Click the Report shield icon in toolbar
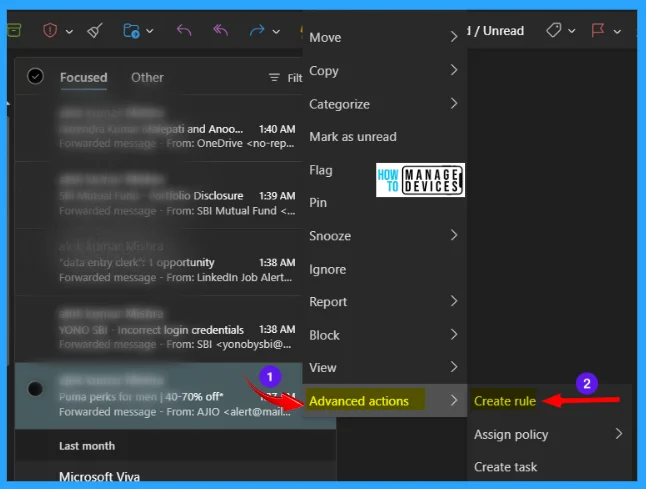Image resolution: width=646 pixels, height=489 pixels. pyautogui.click(x=50, y=30)
